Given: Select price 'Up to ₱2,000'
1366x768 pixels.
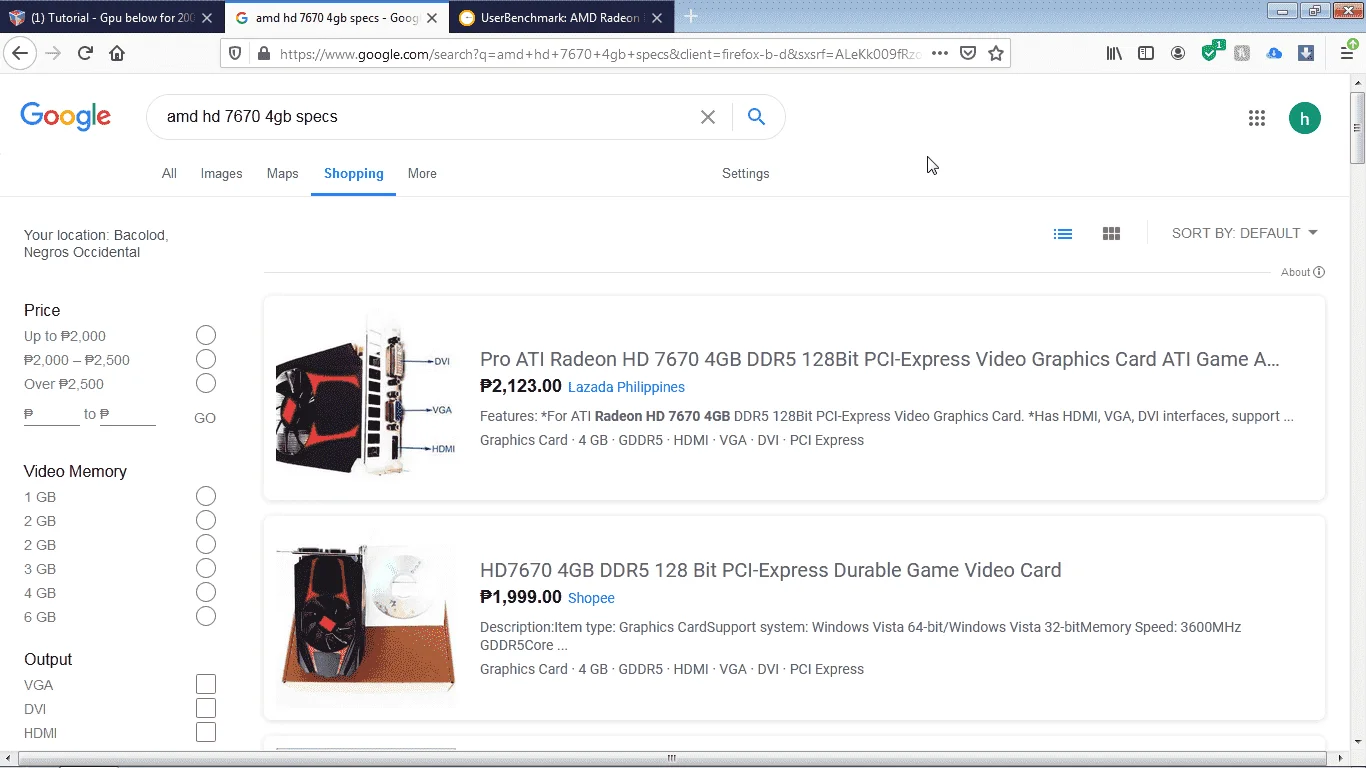Looking at the screenshot, I should tap(206, 336).
